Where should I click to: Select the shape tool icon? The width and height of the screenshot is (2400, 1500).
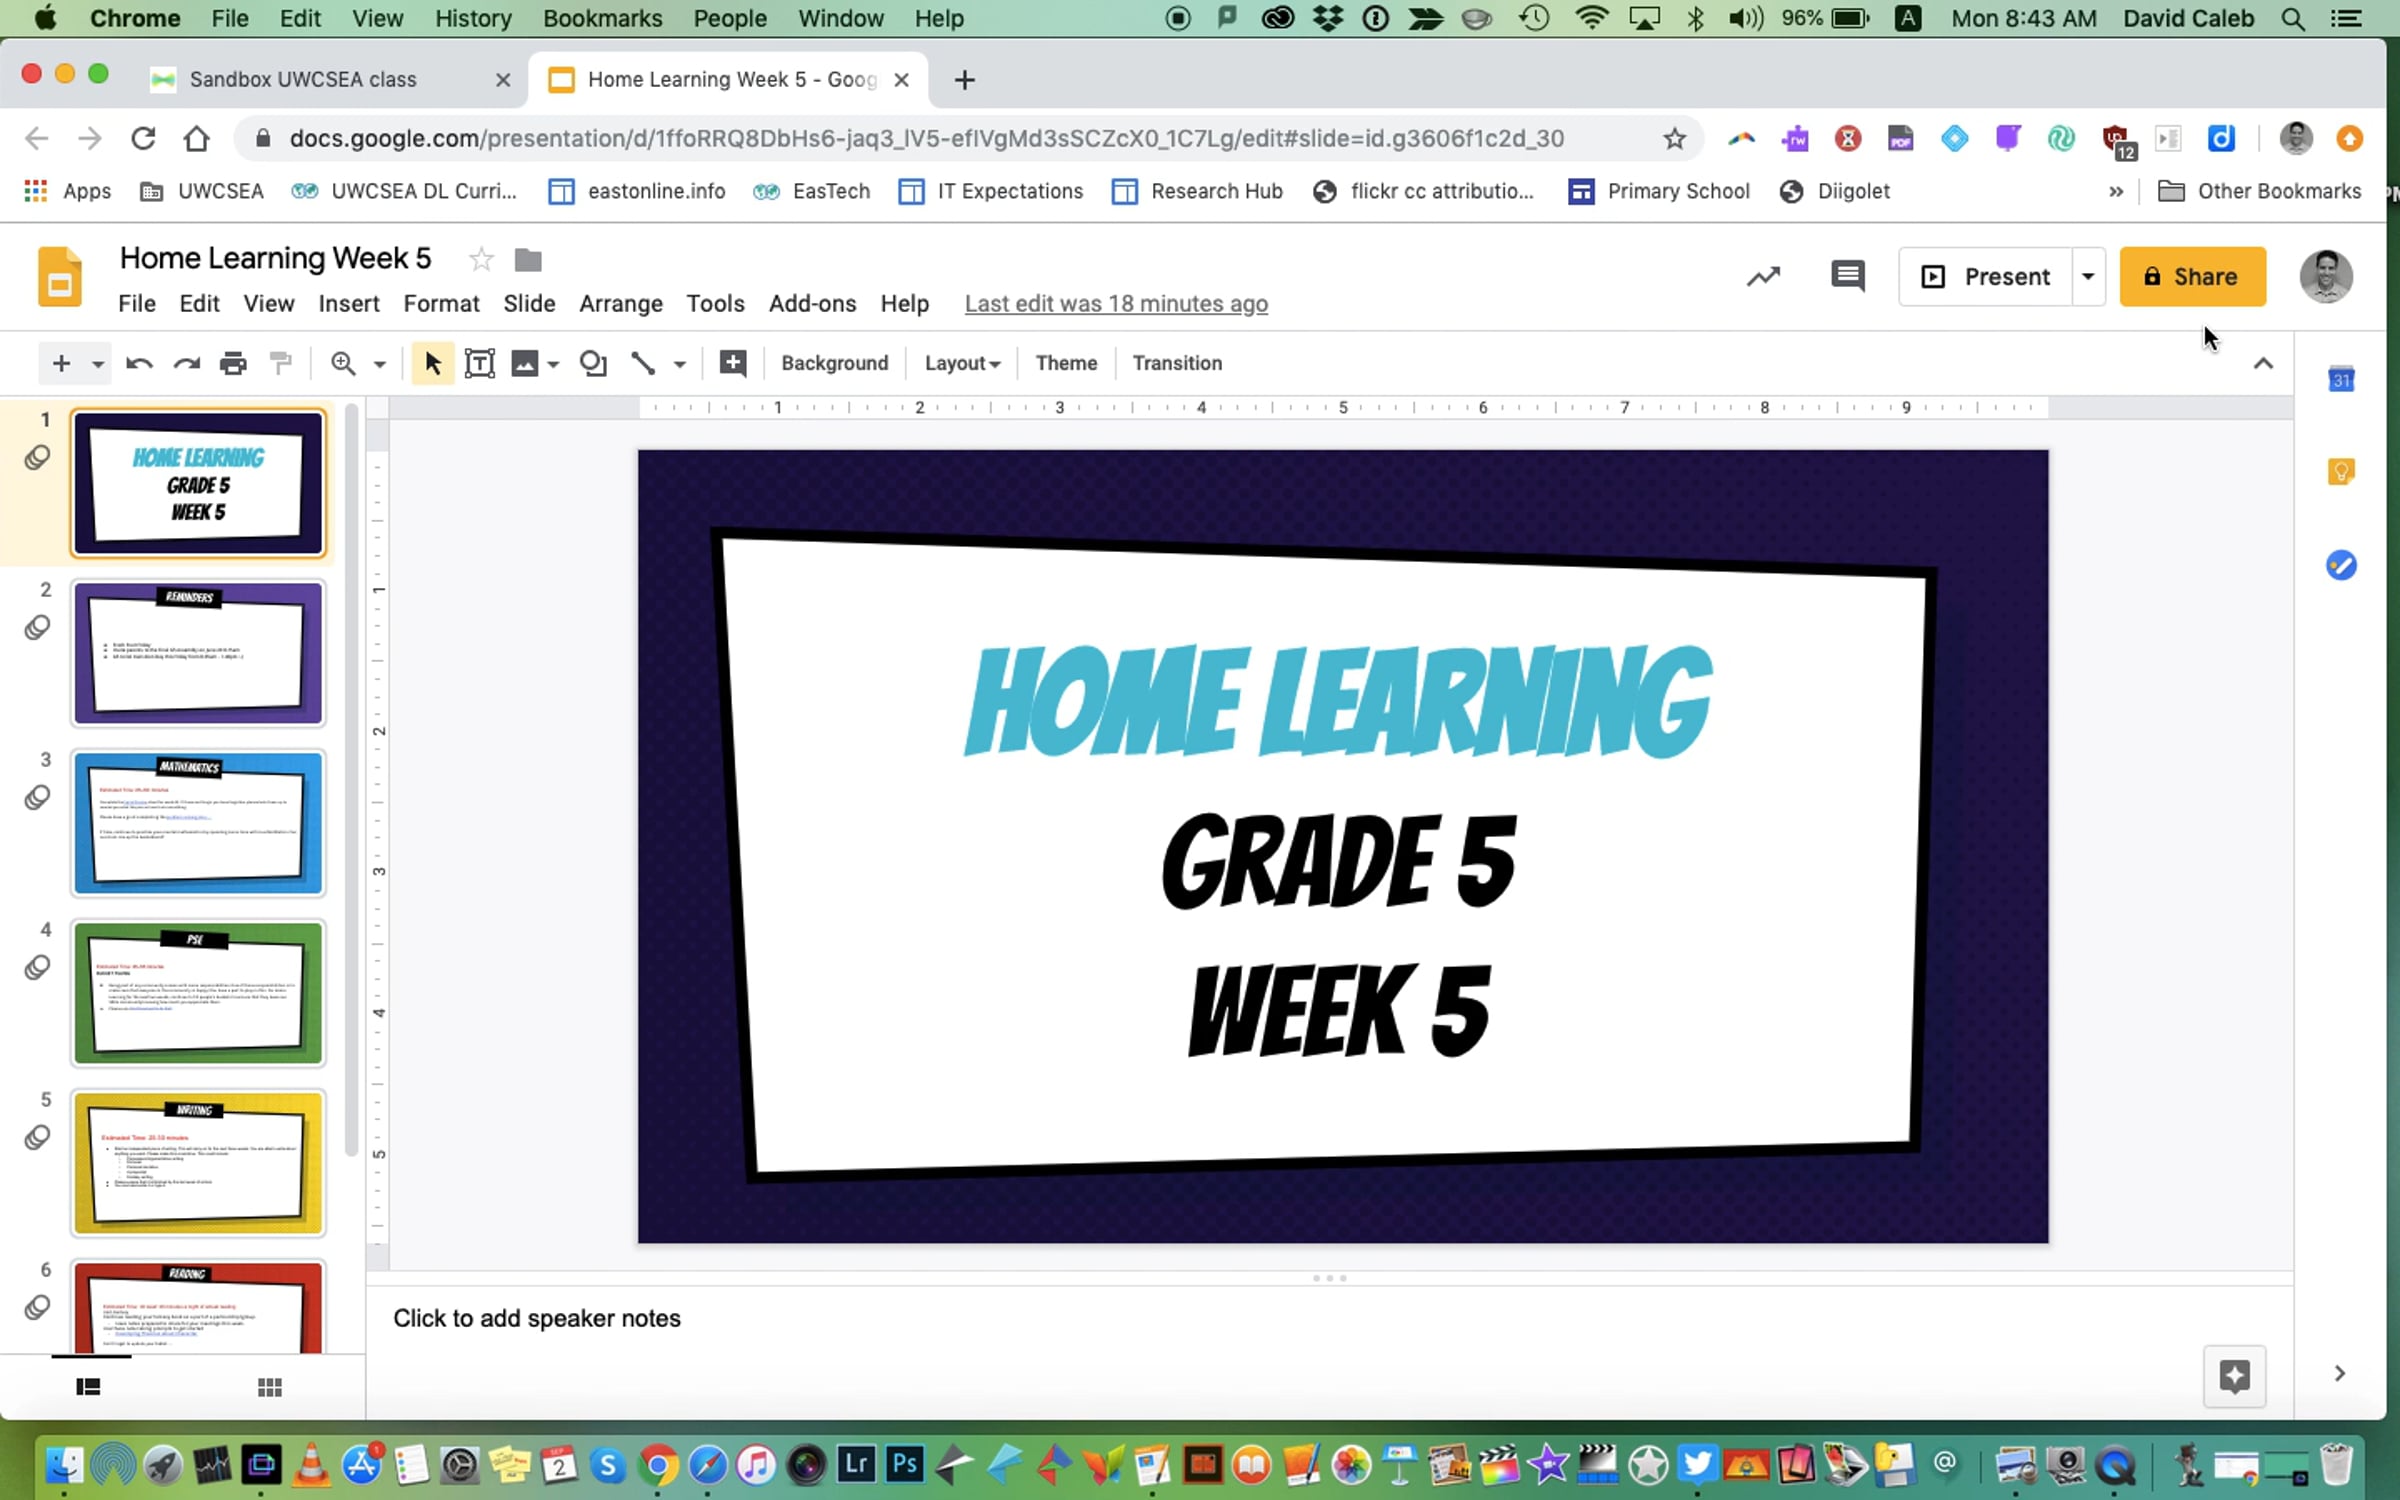click(593, 363)
